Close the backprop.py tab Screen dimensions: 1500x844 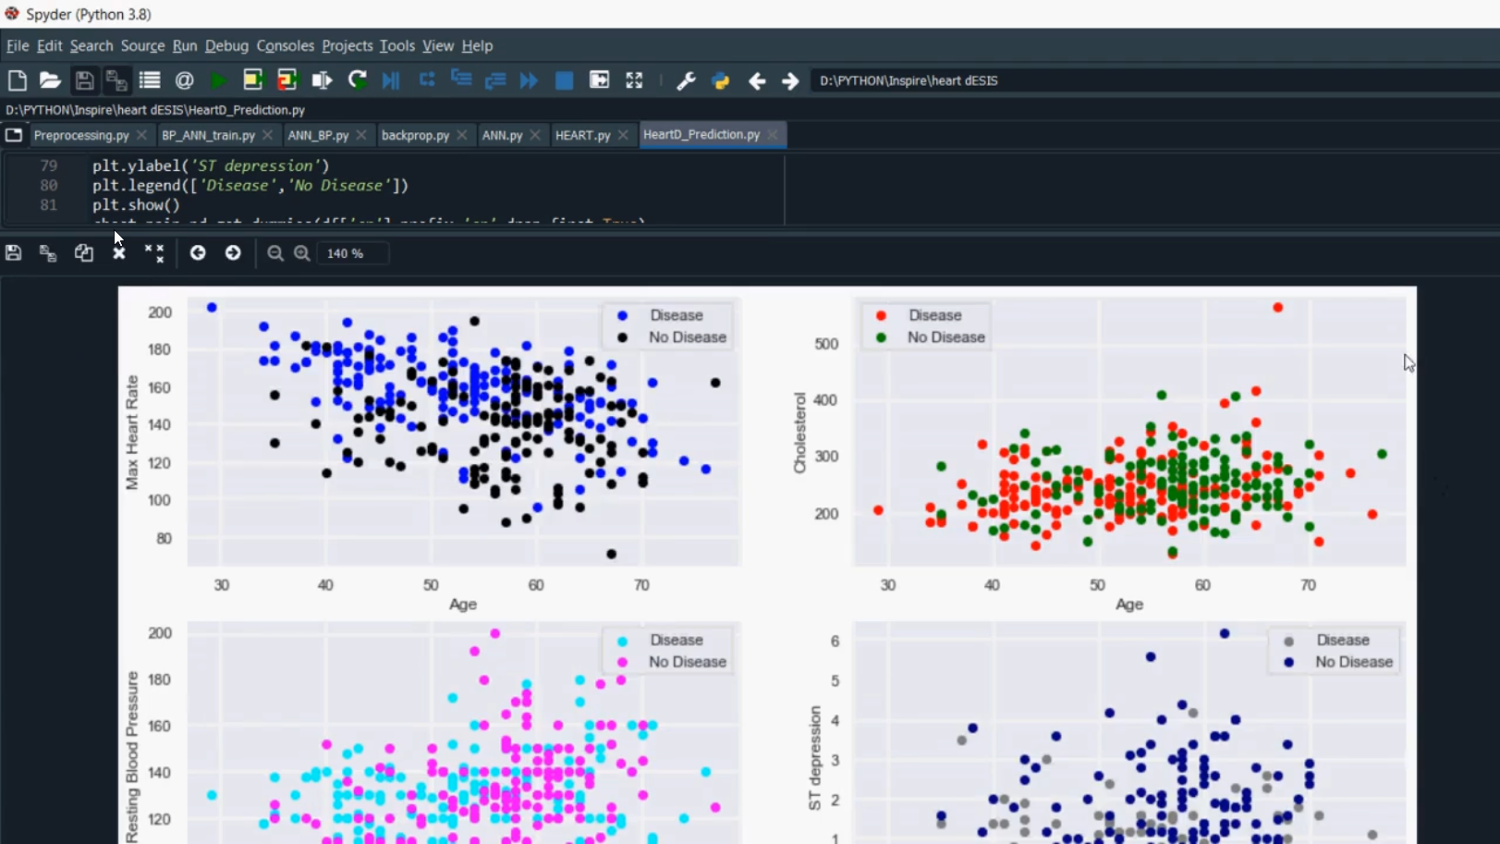pyautogui.click(x=461, y=134)
